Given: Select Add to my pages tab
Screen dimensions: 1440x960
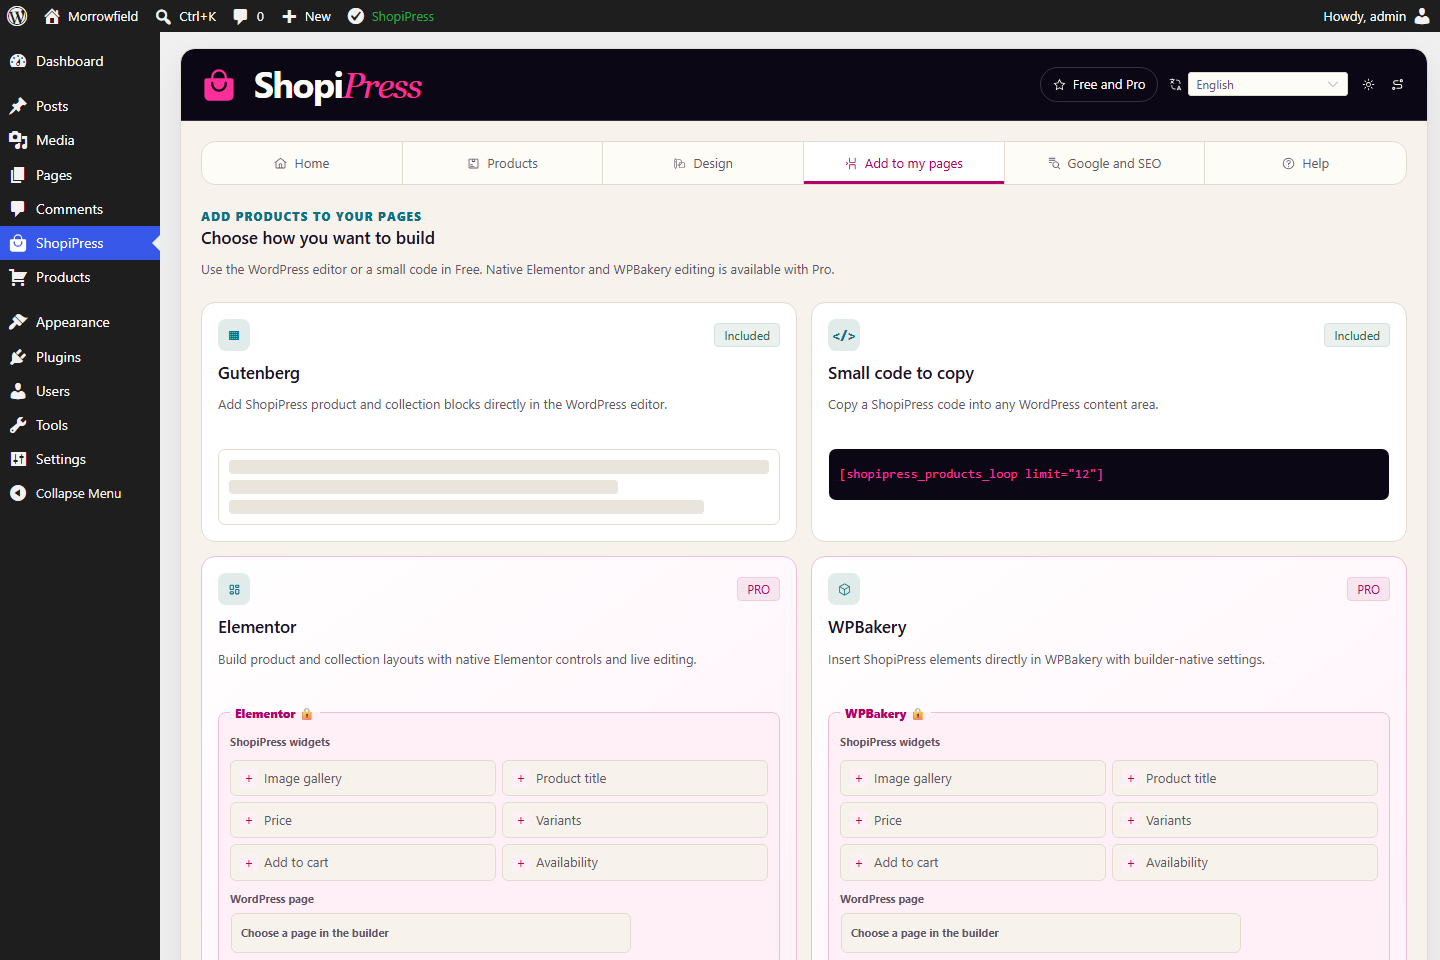Looking at the screenshot, I should [904, 163].
